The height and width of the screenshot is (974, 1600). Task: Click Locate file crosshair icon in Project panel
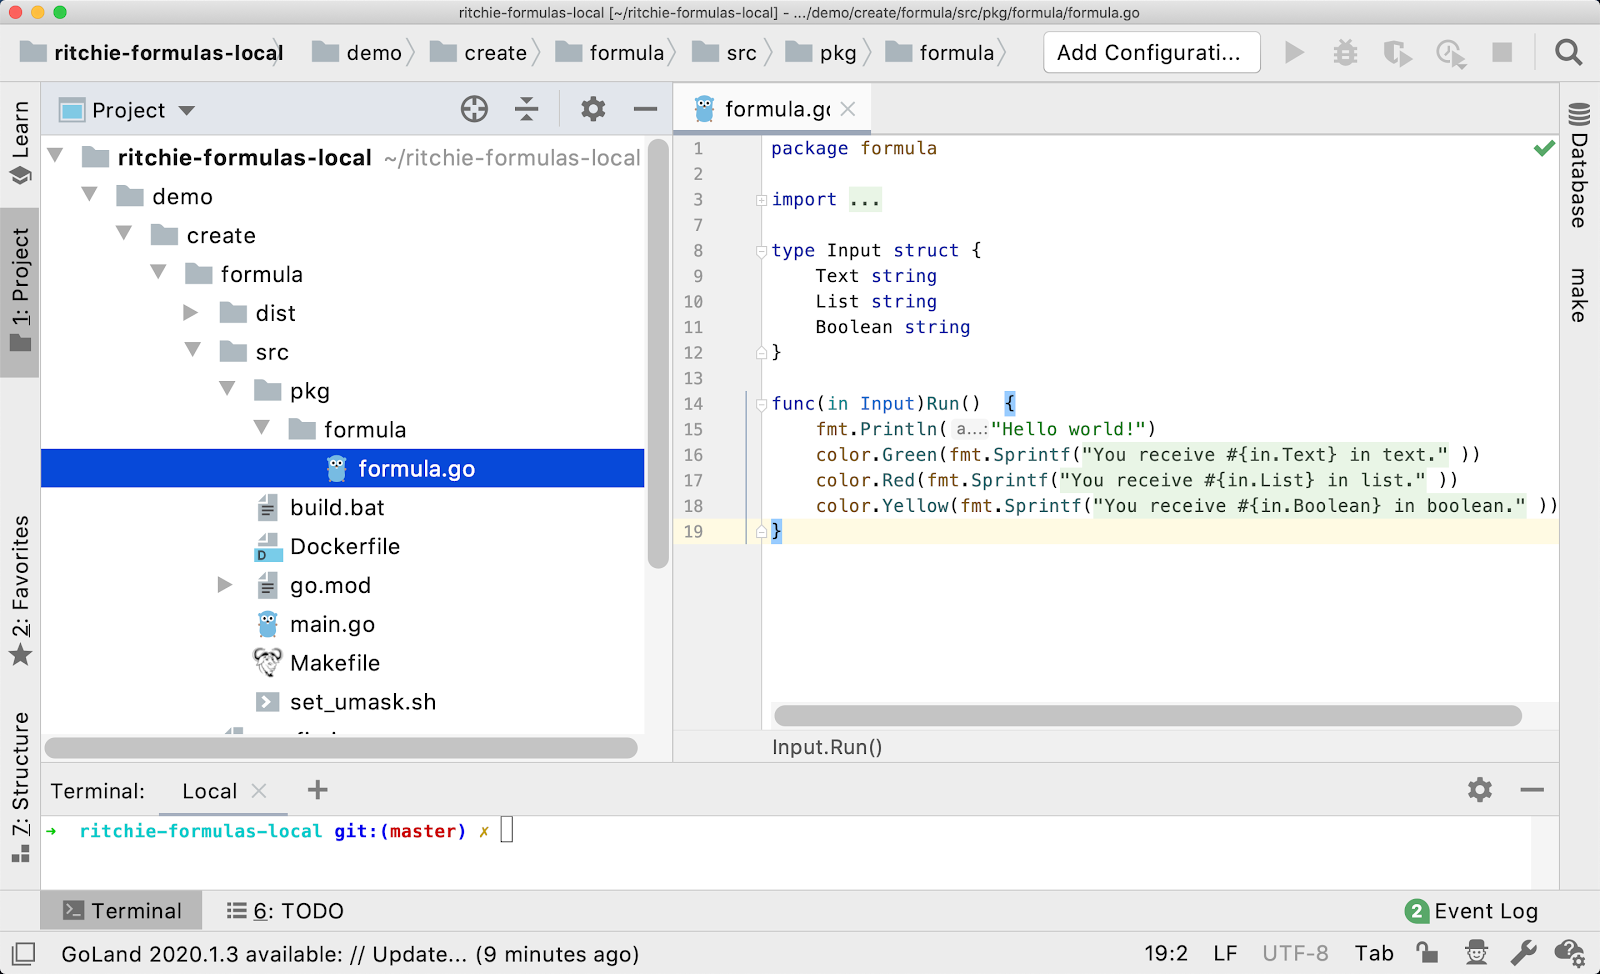[474, 109]
